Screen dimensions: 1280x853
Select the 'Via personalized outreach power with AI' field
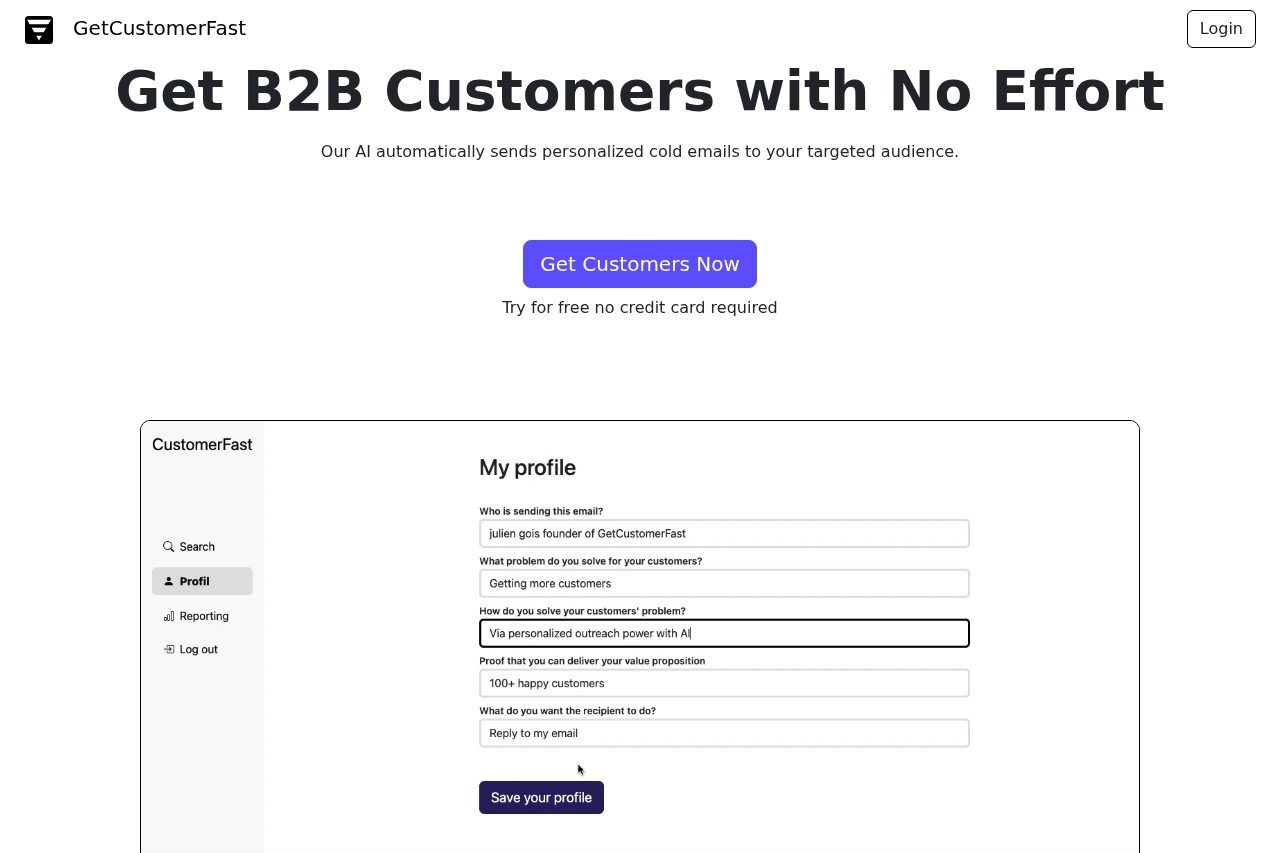coord(724,633)
